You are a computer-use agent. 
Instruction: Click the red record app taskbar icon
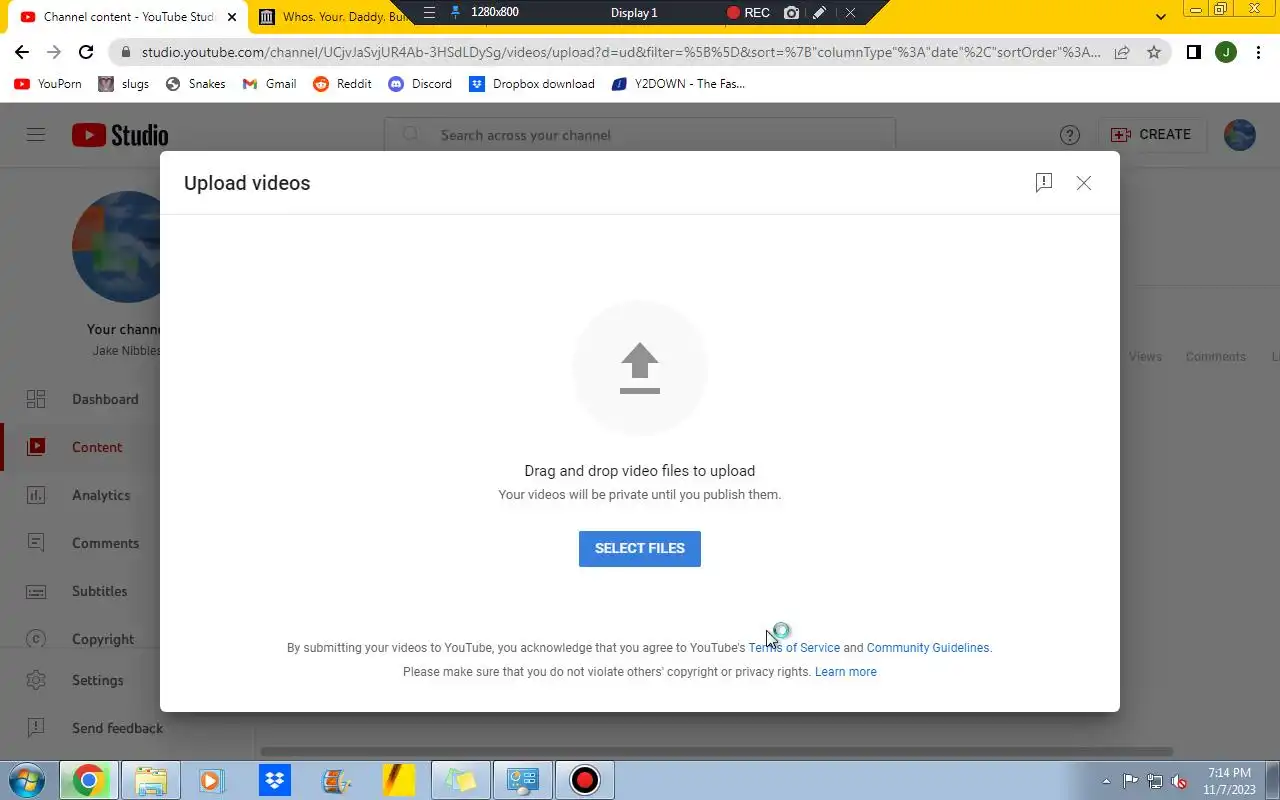[584, 780]
